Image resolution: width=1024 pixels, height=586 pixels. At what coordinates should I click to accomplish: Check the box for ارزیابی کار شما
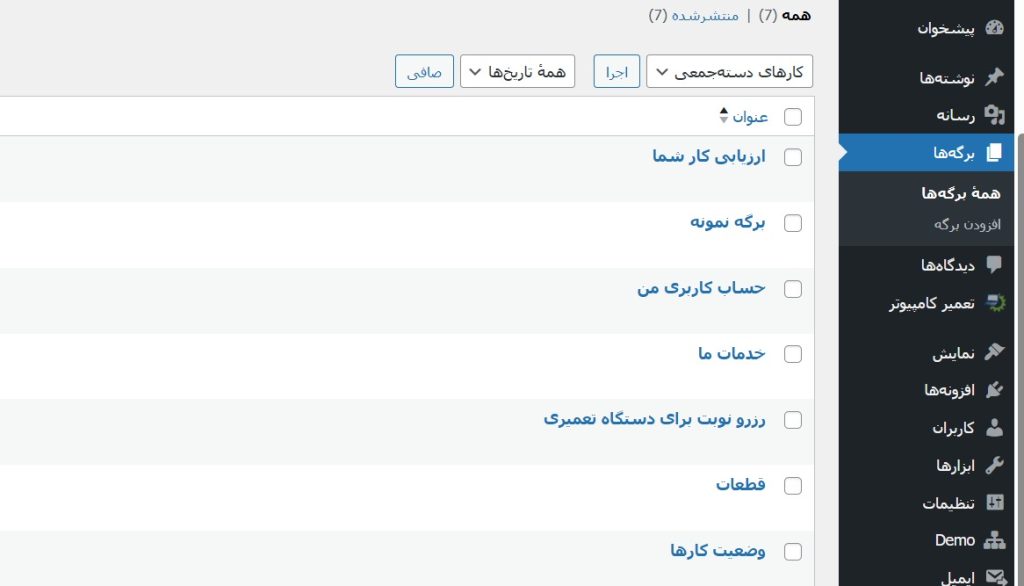(x=793, y=157)
